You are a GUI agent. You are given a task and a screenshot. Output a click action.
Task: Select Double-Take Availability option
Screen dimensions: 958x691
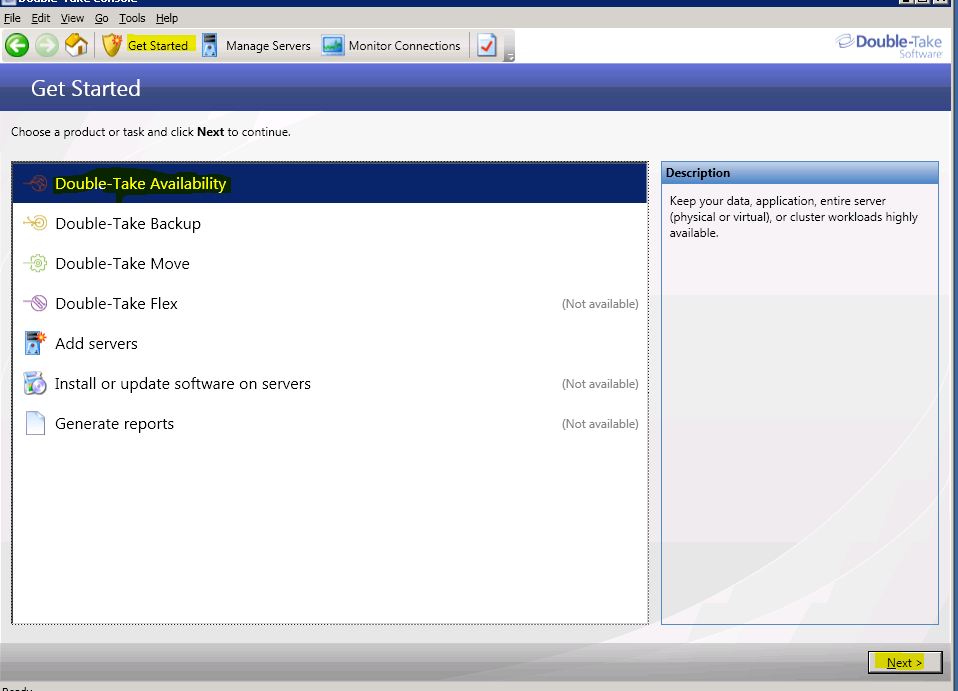click(330, 183)
